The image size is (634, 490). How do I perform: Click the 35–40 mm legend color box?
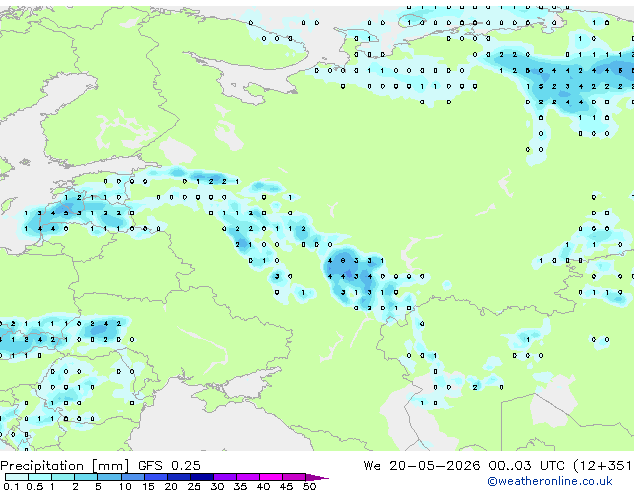[x=248, y=477]
